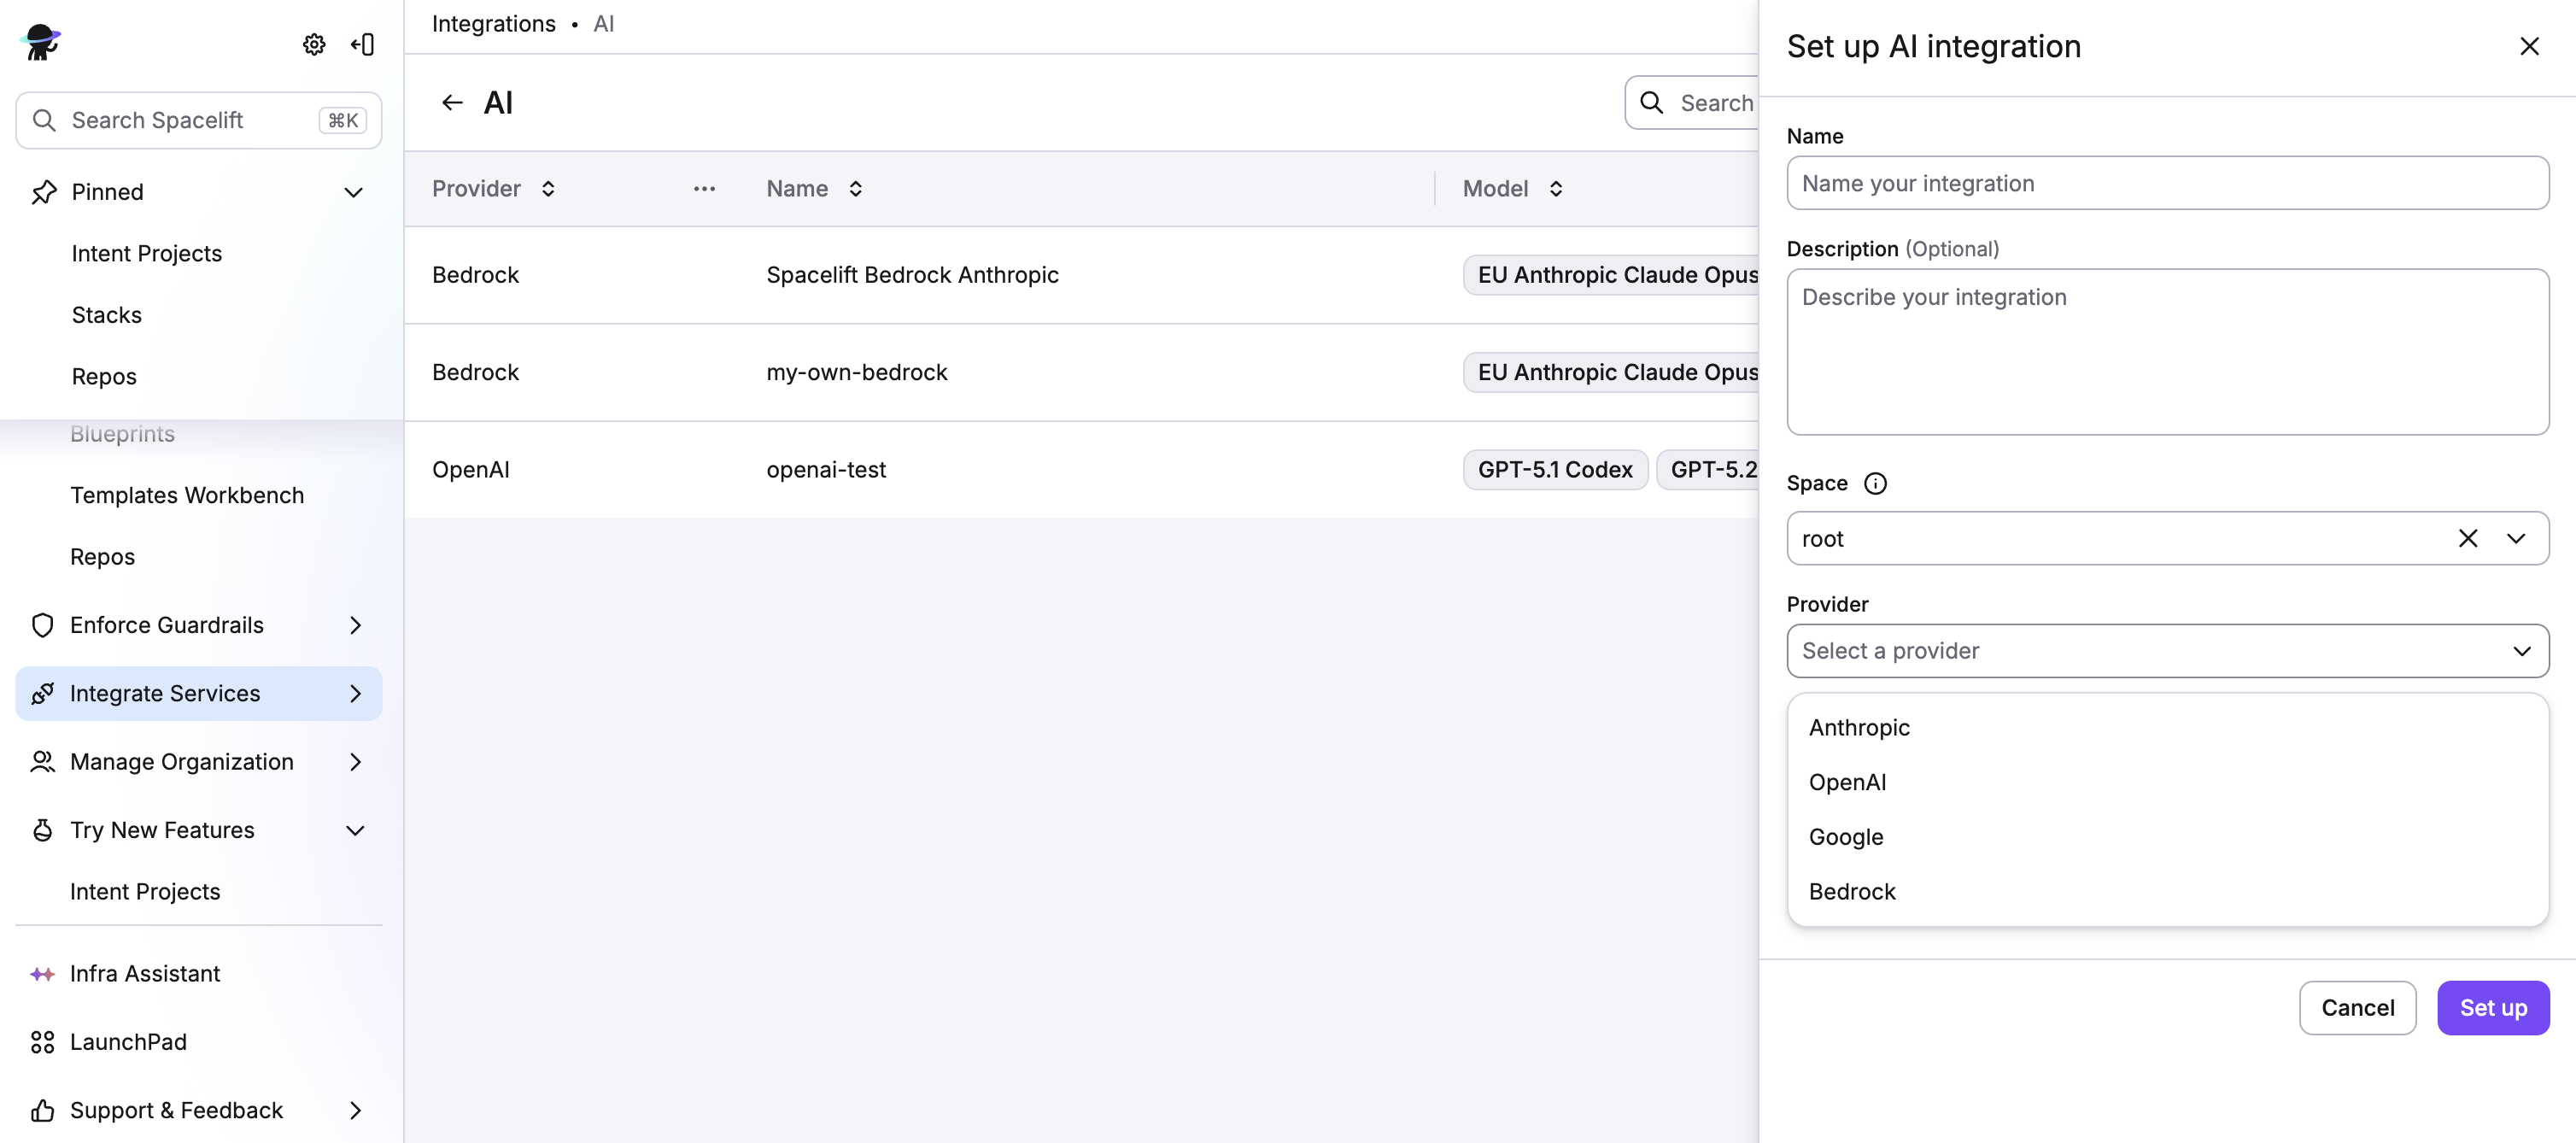The height and width of the screenshot is (1143, 2576).
Task: Expand Enforce Guardrails chevron
Action: click(355, 625)
